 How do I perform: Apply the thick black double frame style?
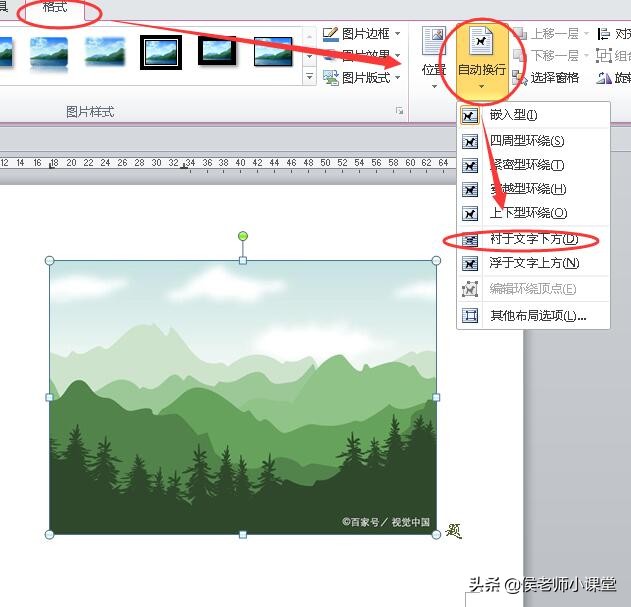161,52
